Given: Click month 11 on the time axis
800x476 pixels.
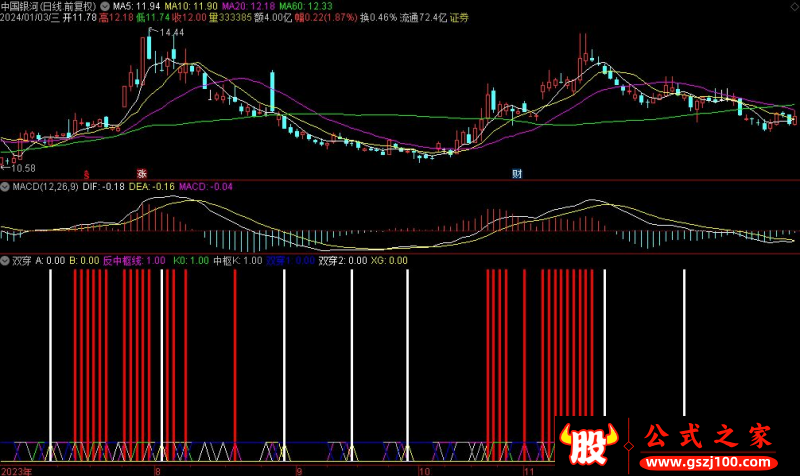Looking at the screenshot, I should point(529,469).
